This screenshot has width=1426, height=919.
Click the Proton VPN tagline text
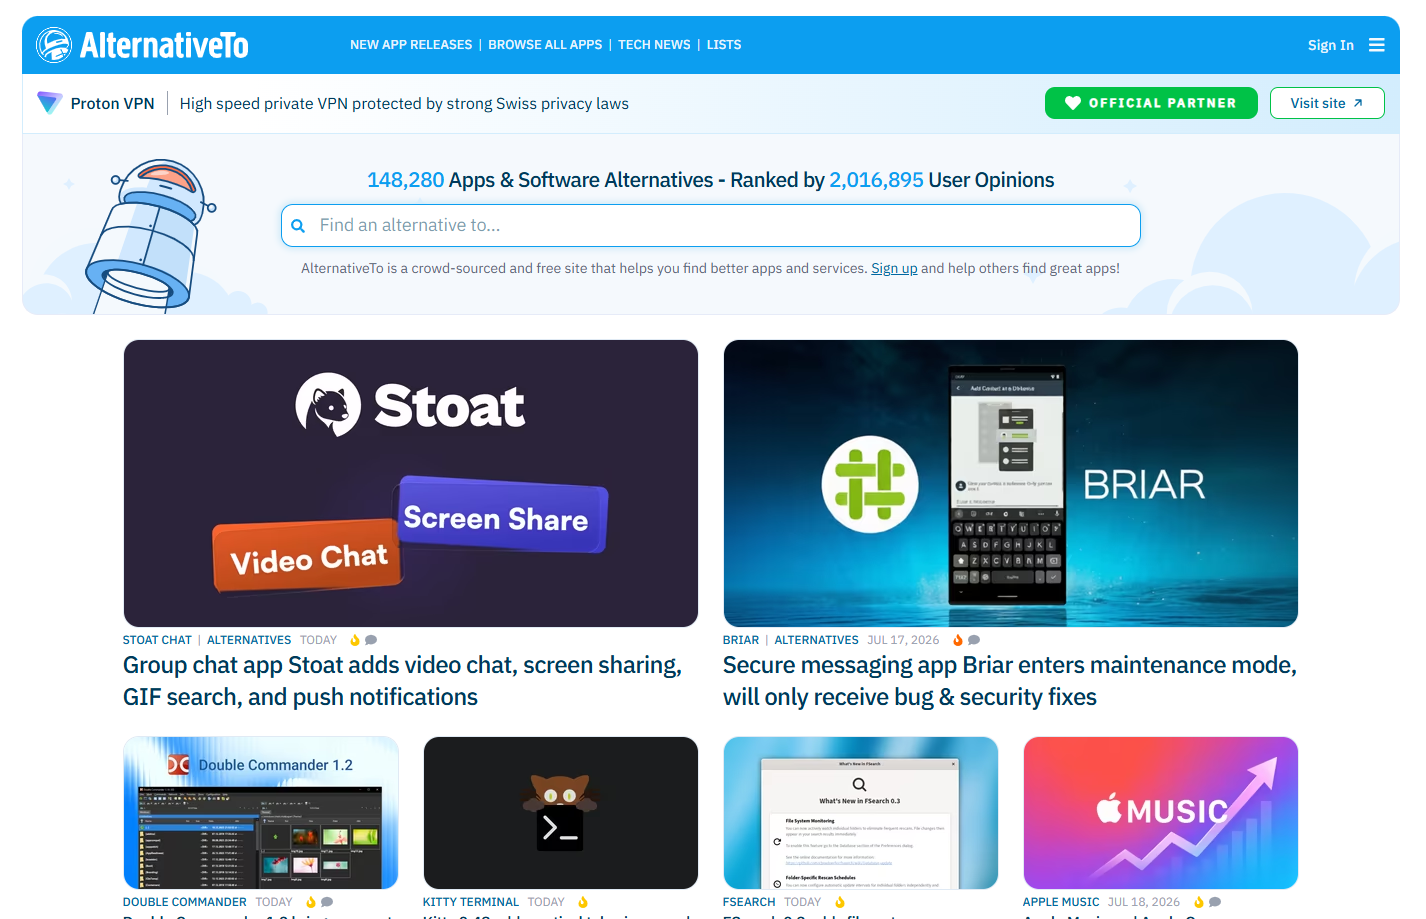pyautogui.click(x=404, y=103)
